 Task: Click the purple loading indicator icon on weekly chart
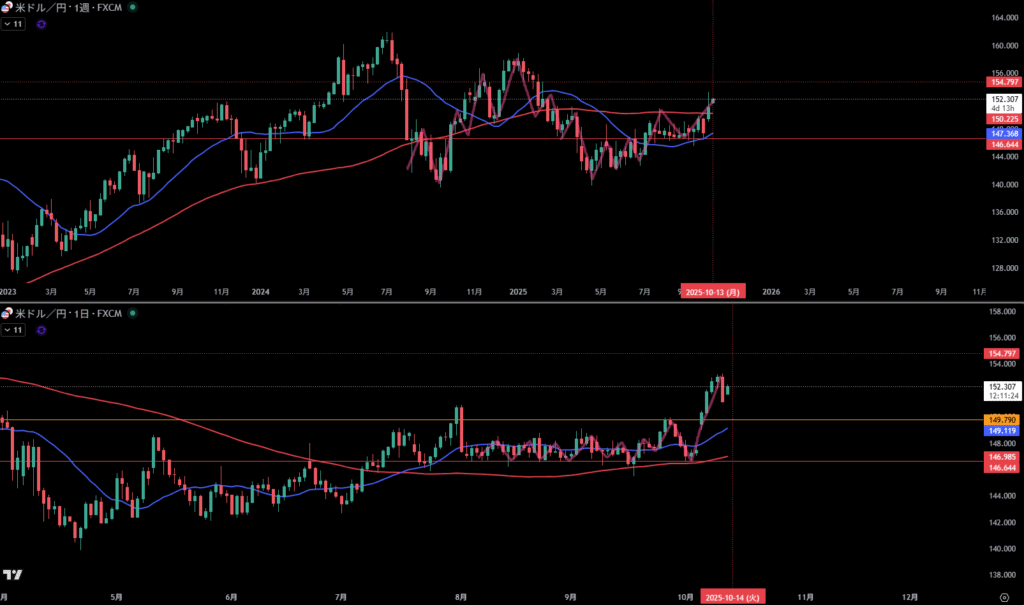[40, 23]
